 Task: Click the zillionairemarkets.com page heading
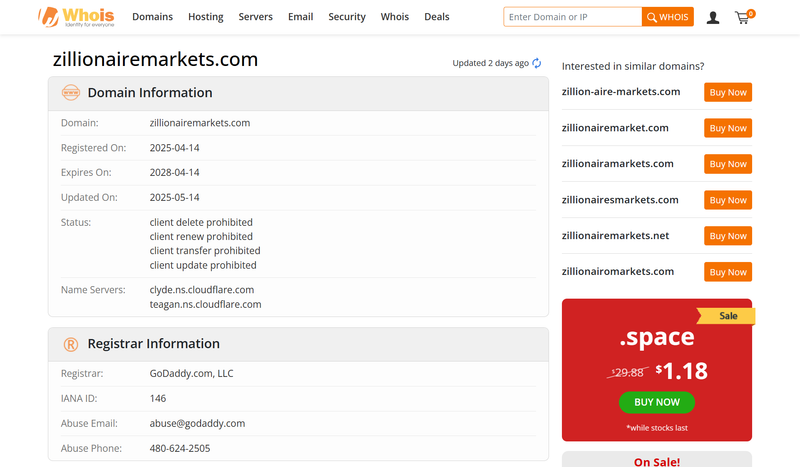coord(156,59)
